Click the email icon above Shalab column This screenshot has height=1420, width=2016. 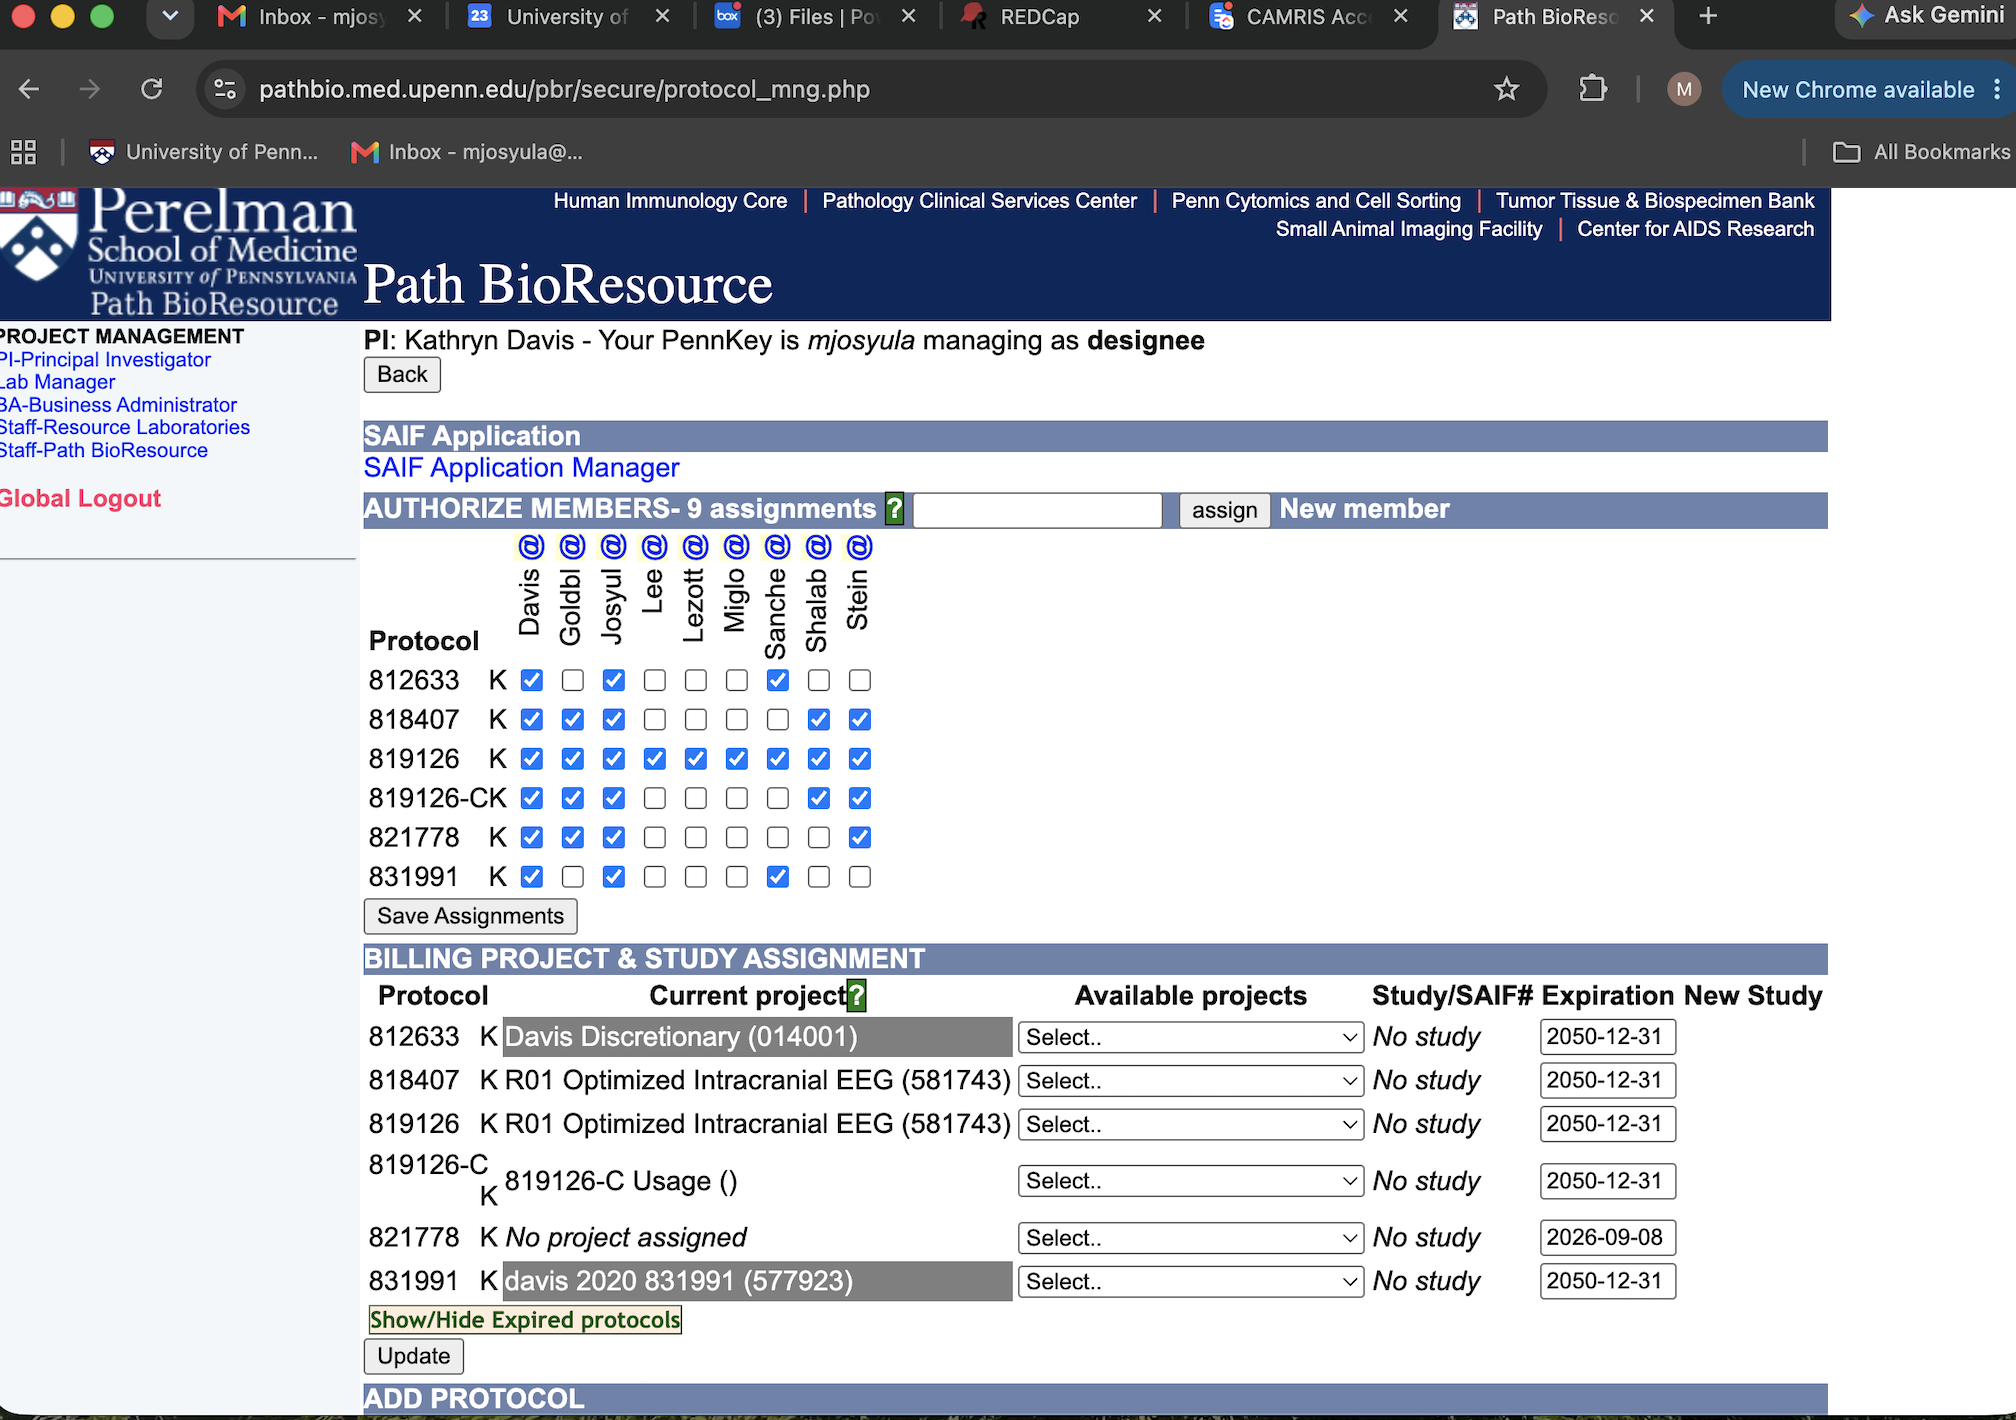[818, 547]
